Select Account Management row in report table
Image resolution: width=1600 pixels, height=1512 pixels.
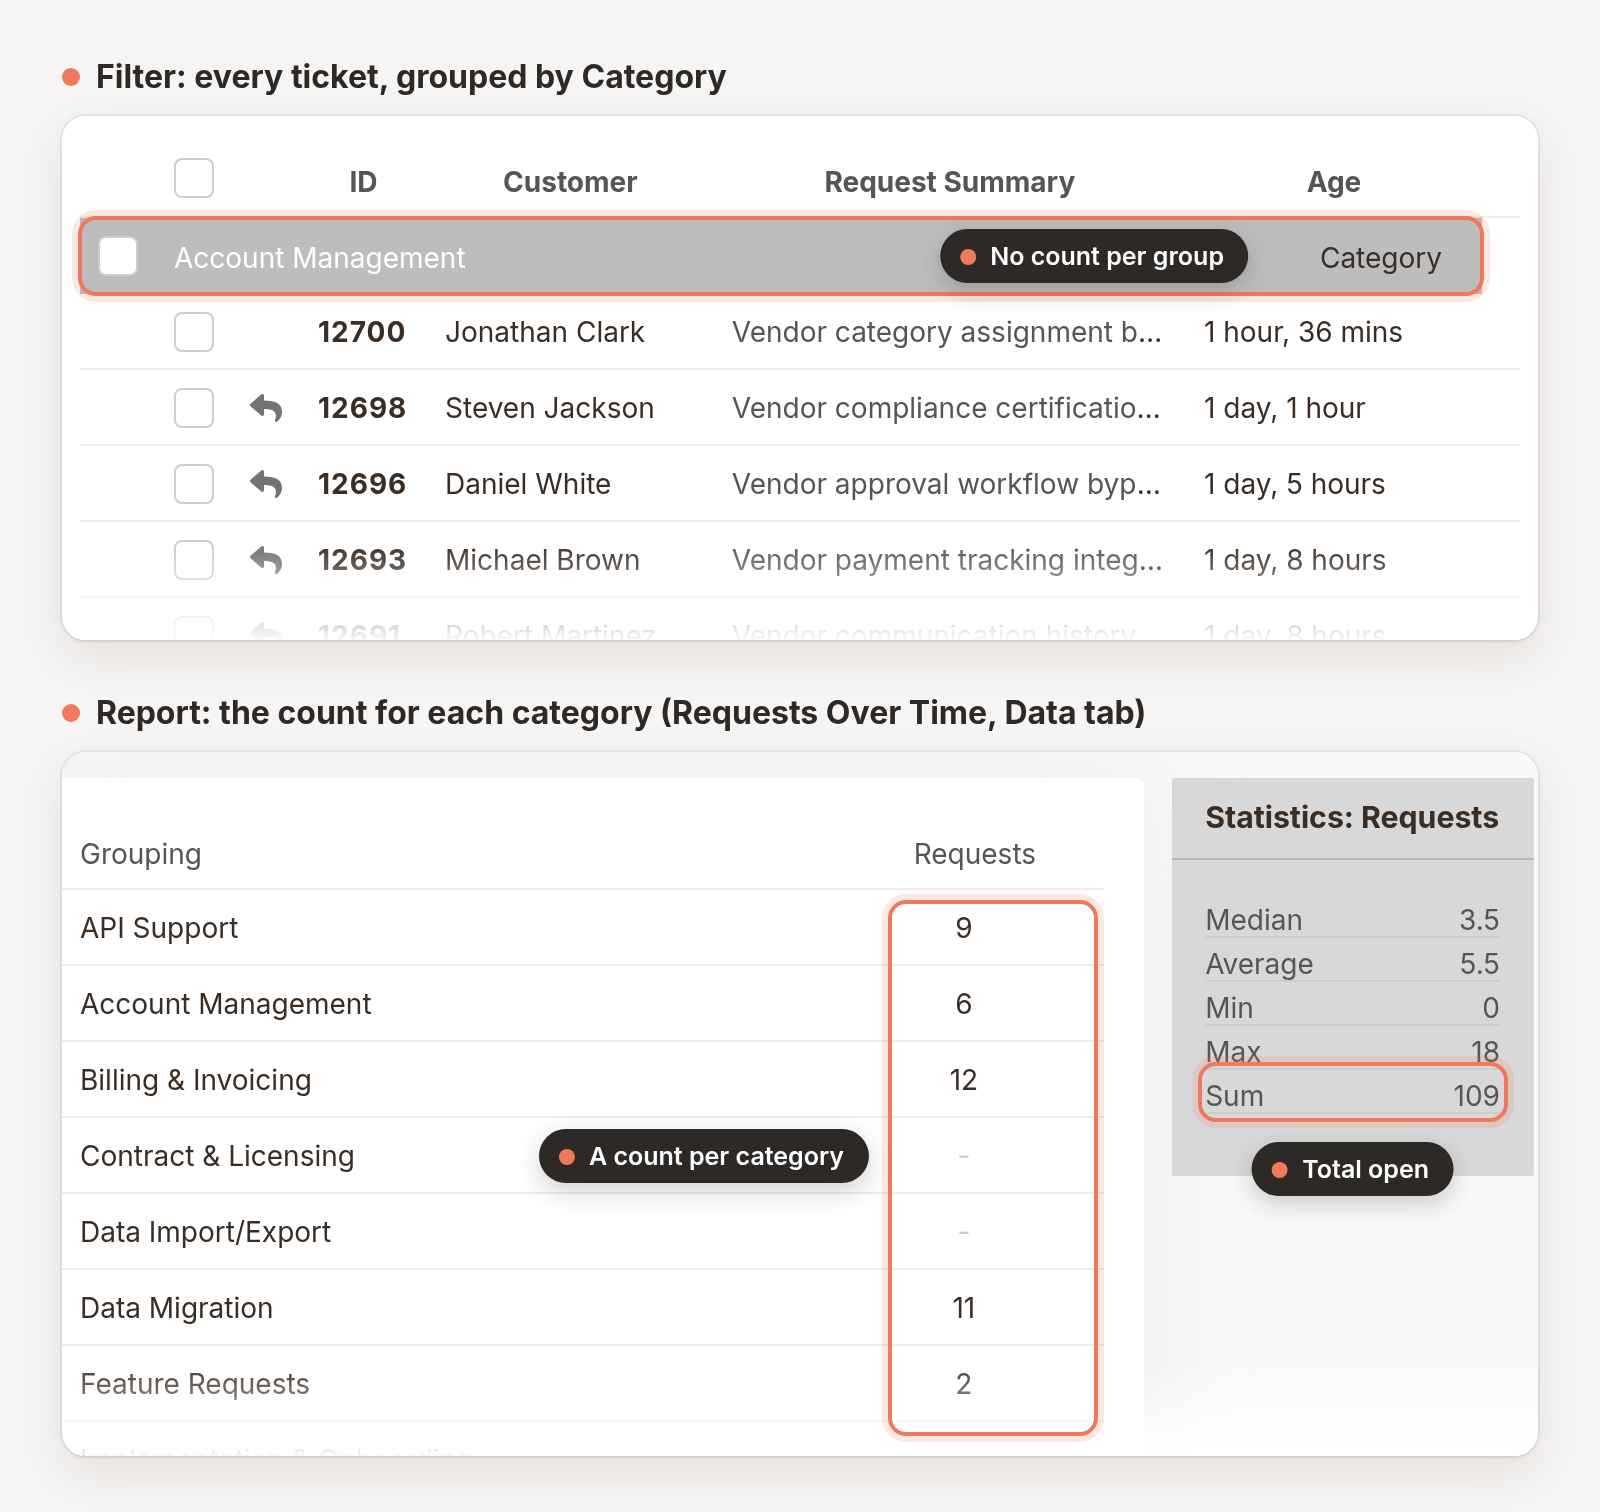click(583, 1004)
